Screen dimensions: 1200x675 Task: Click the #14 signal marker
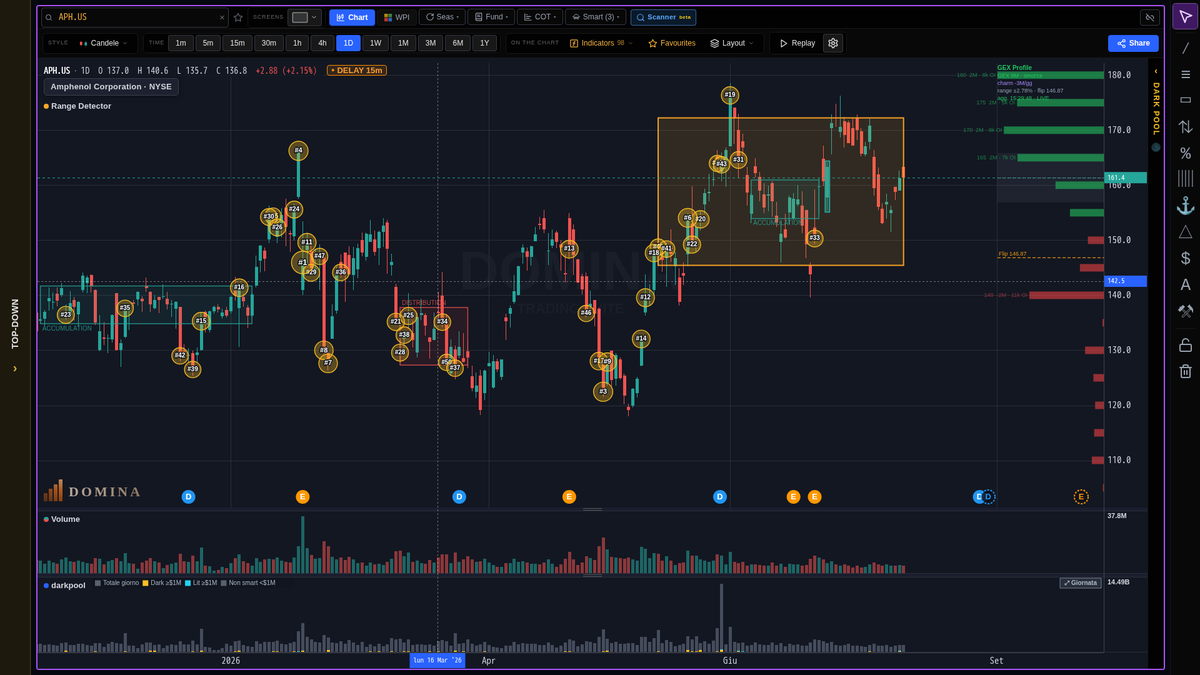(641, 339)
